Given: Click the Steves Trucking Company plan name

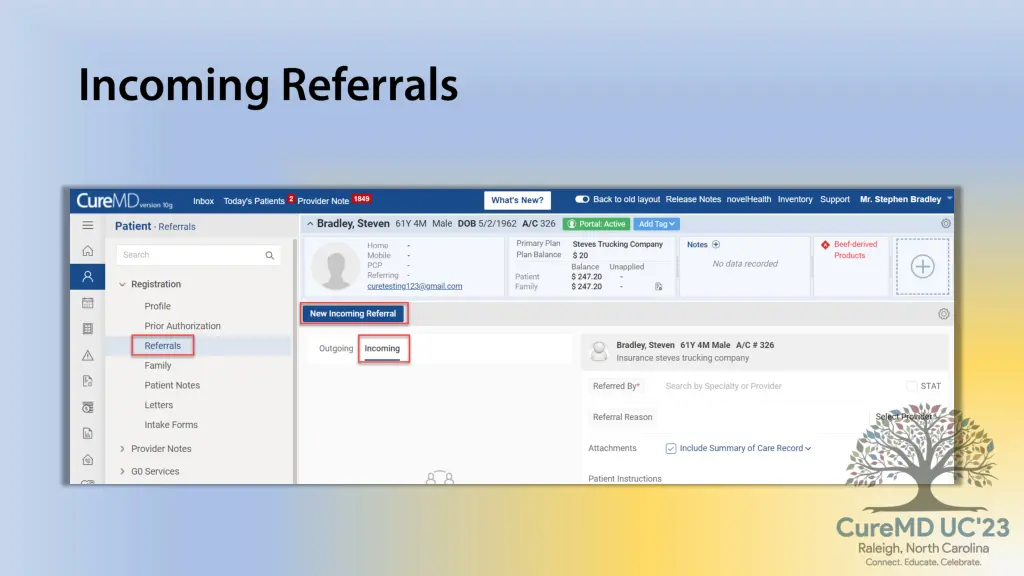Looking at the screenshot, I should point(618,244).
